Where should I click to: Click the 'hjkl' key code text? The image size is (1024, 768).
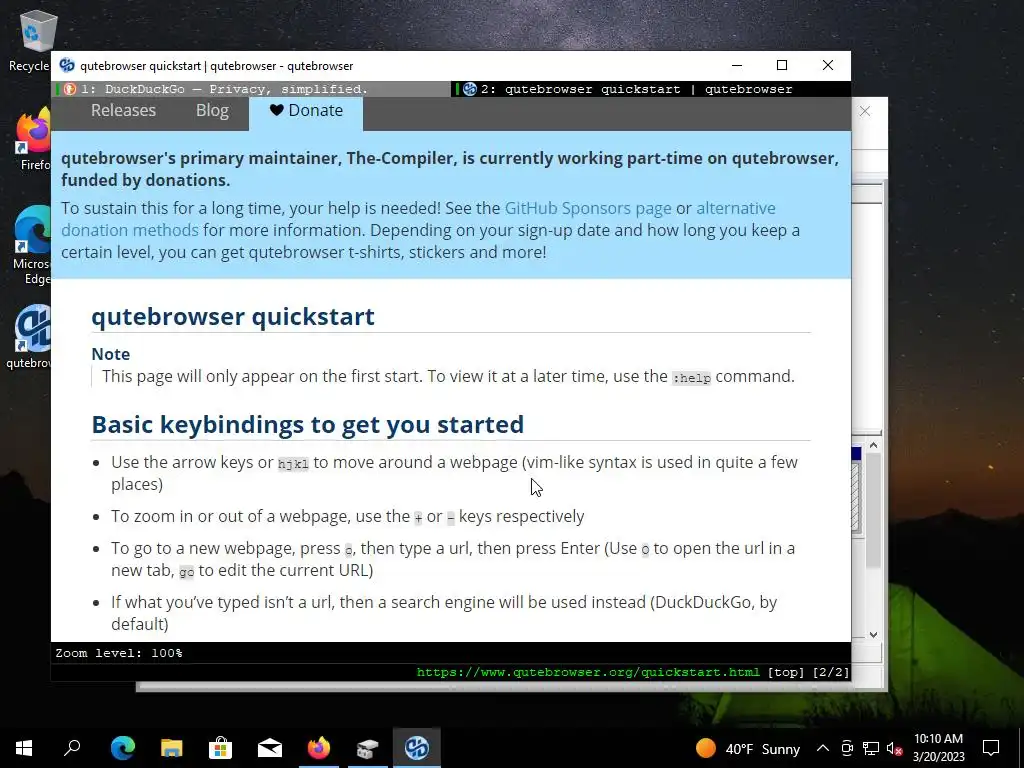[x=293, y=464]
